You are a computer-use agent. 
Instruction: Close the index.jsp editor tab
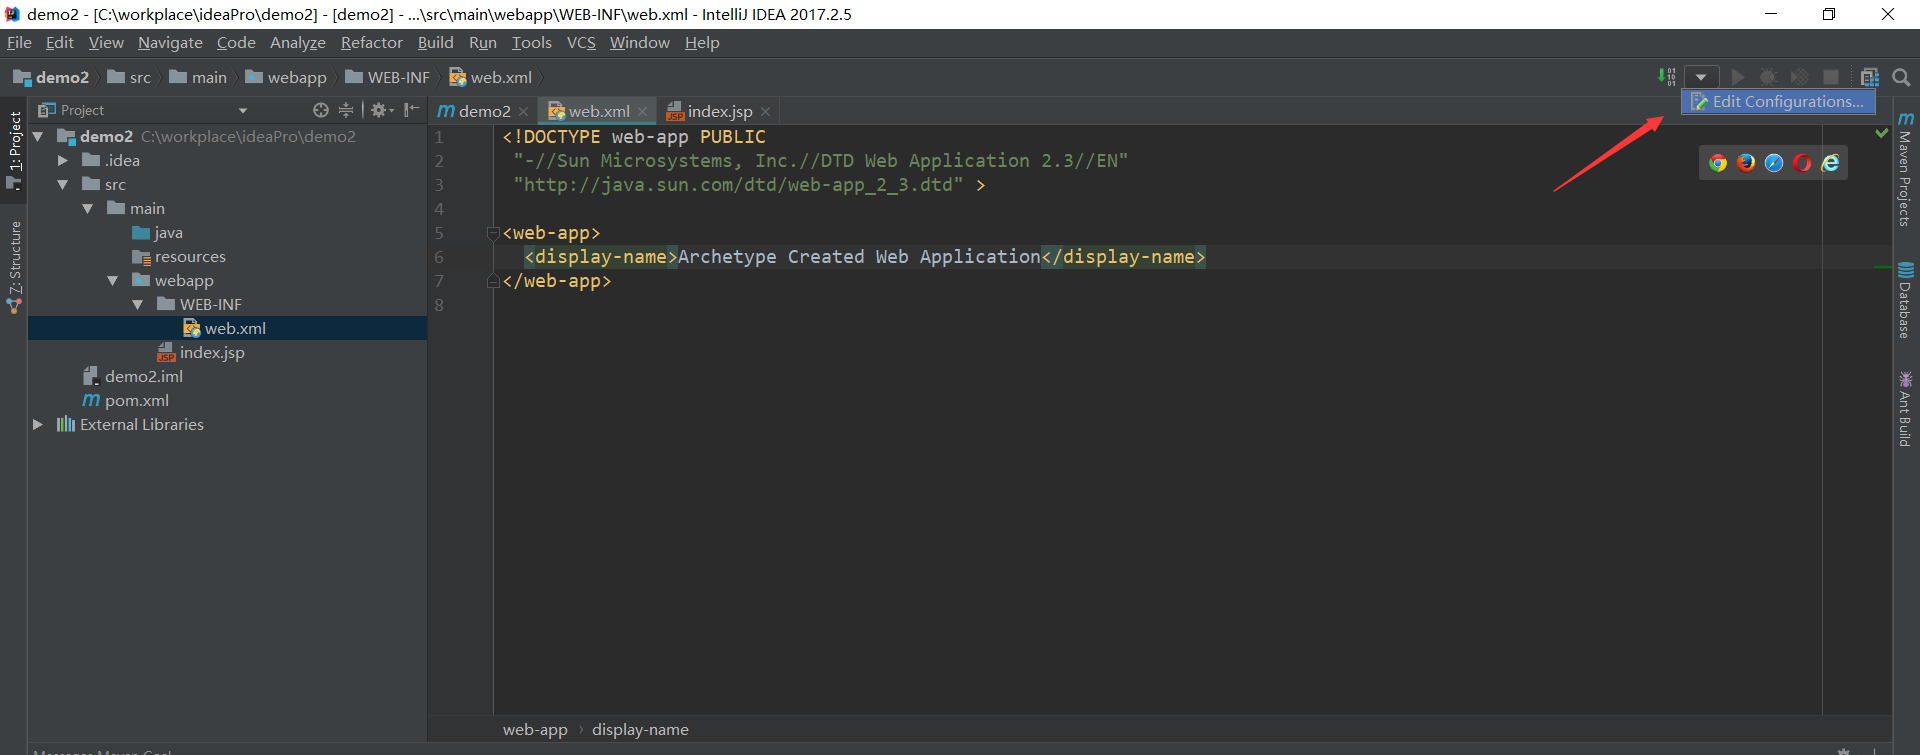[765, 111]
